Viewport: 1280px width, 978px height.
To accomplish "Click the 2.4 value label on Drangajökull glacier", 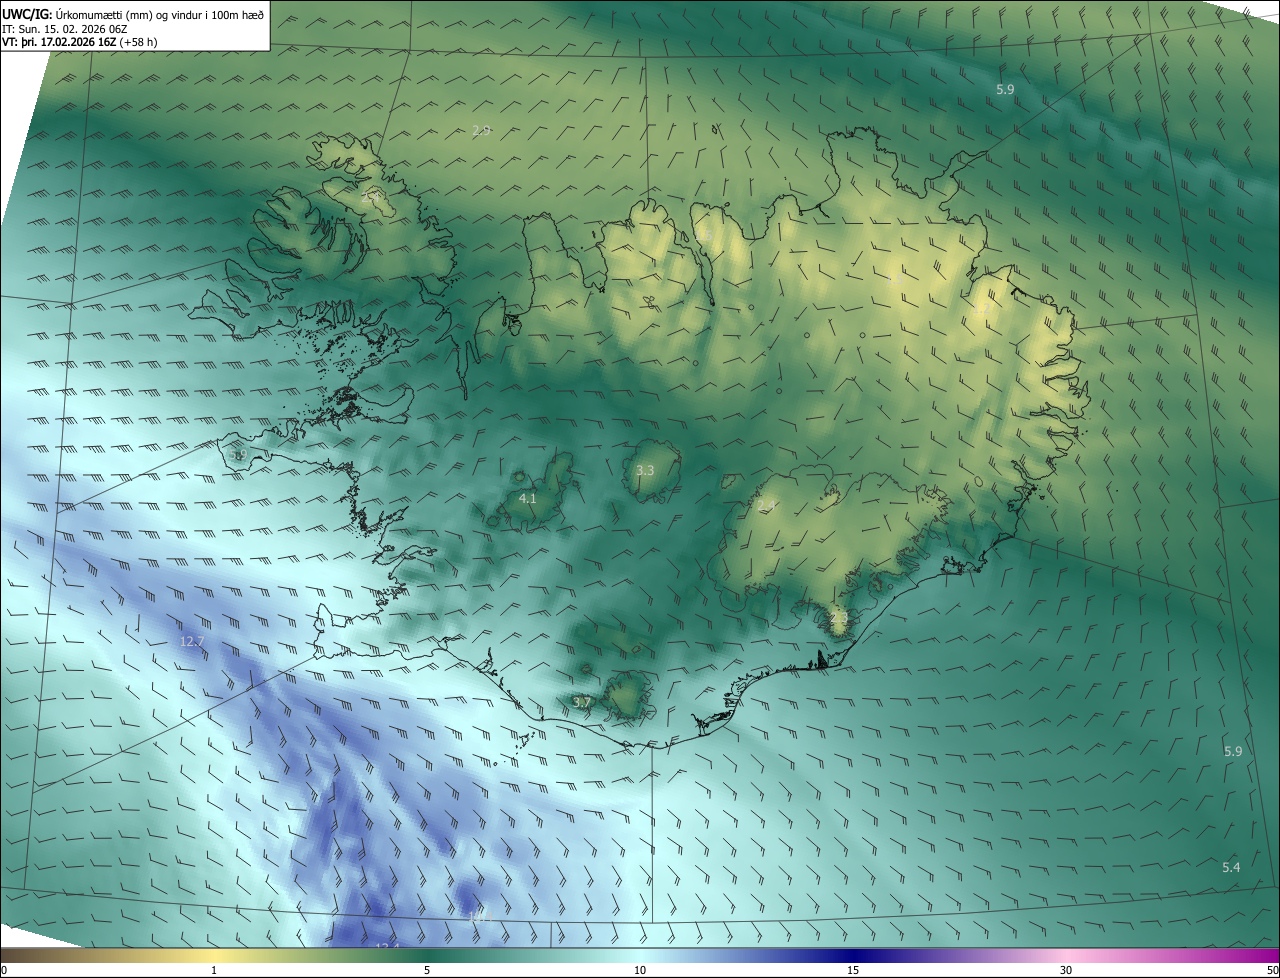I will tap(369, 199).
